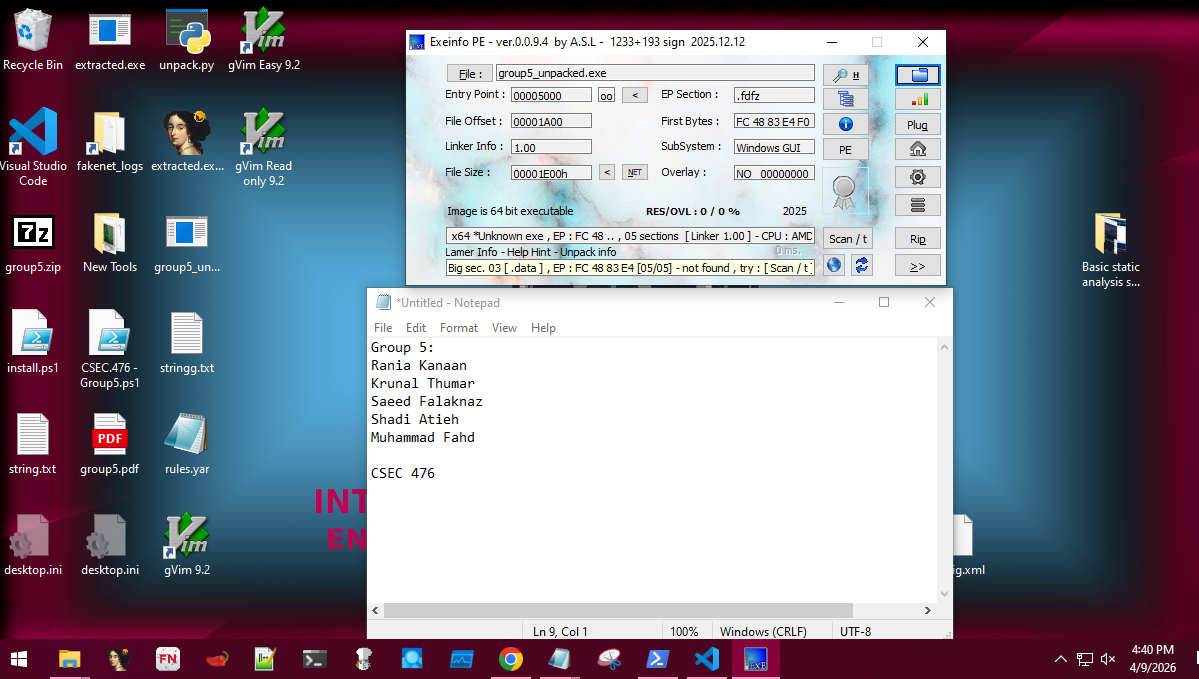Open Google Chrome from the taskbar
This screenshot has width=1199, height=679.
[x=511, y=659]
